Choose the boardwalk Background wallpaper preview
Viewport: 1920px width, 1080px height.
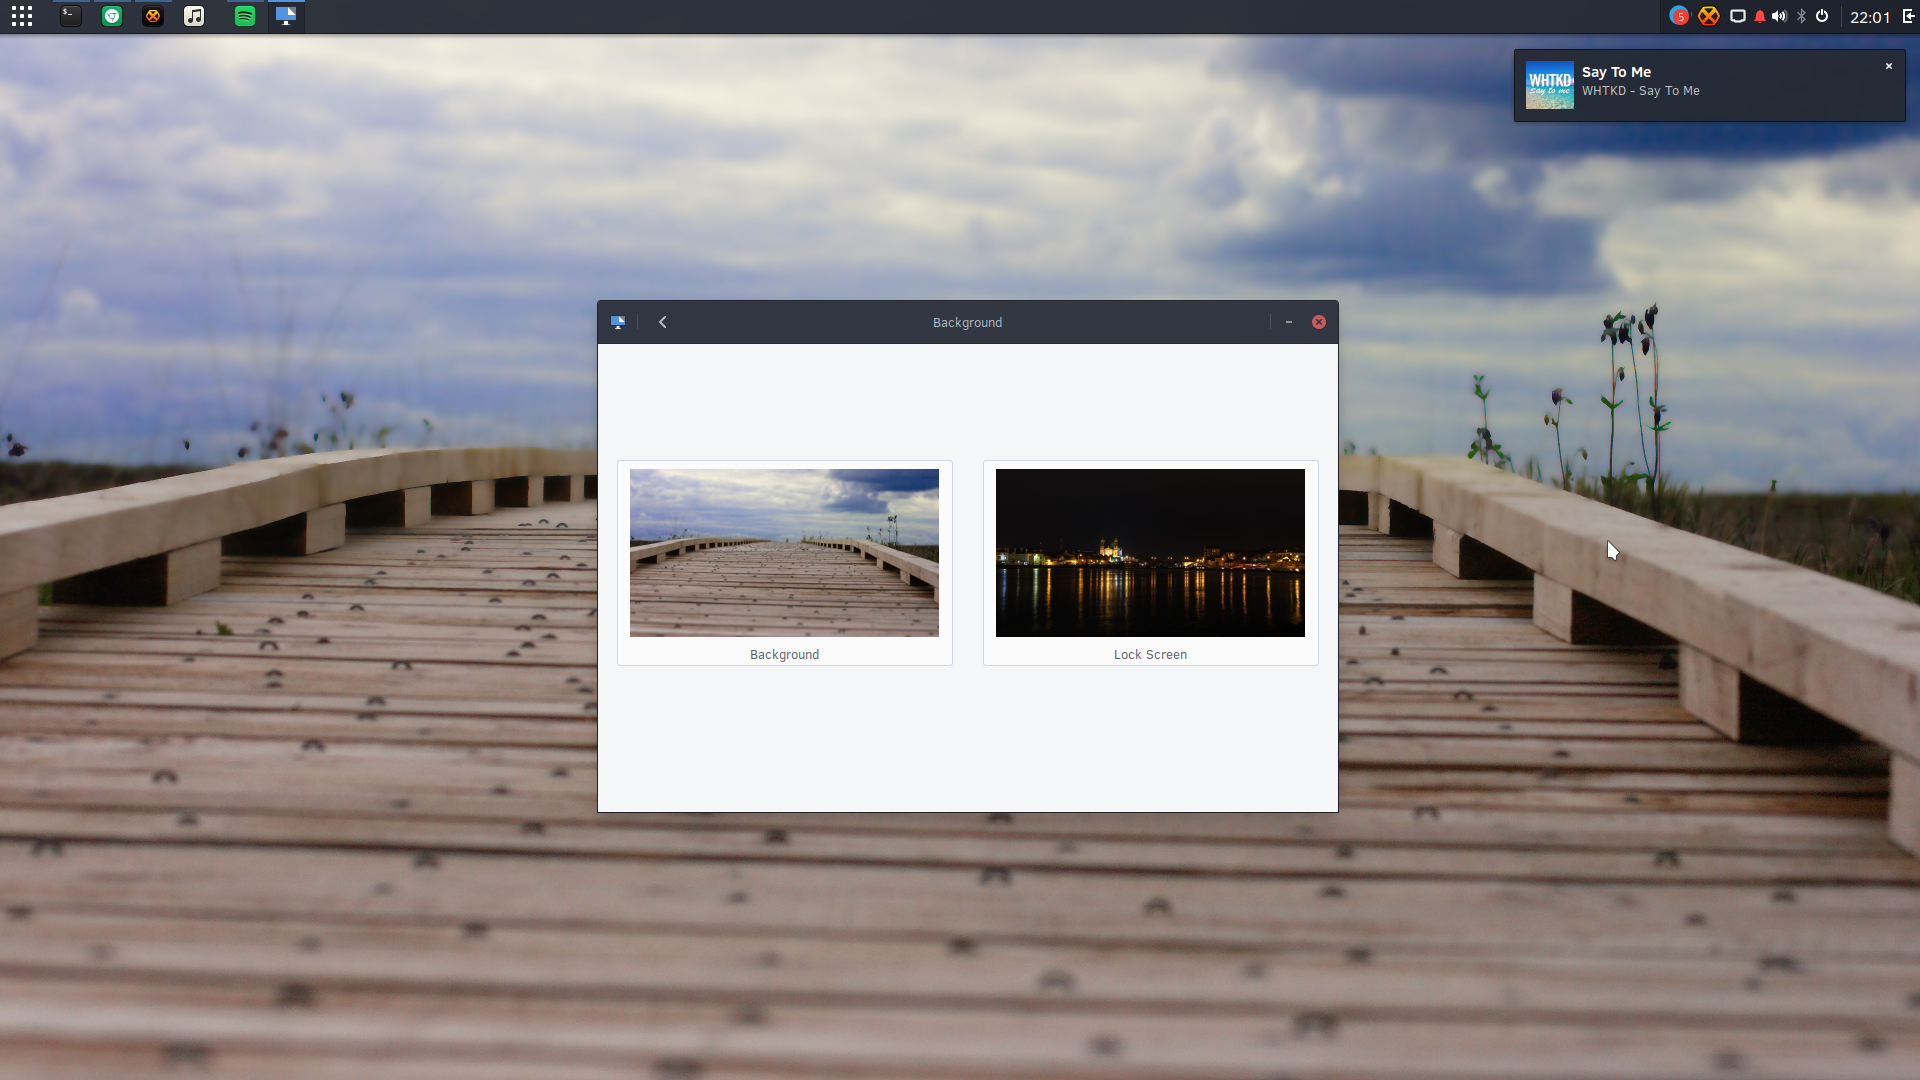click(784, 553)
